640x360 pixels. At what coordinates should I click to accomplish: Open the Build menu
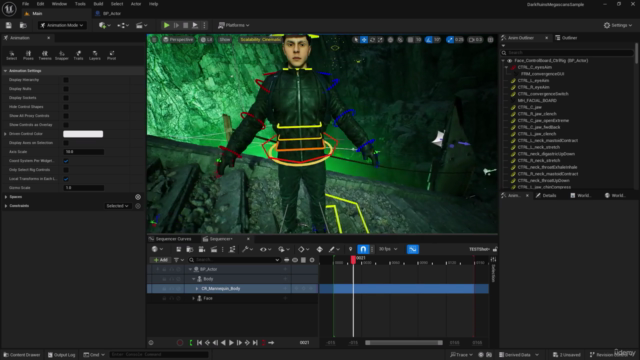[98, 4]
